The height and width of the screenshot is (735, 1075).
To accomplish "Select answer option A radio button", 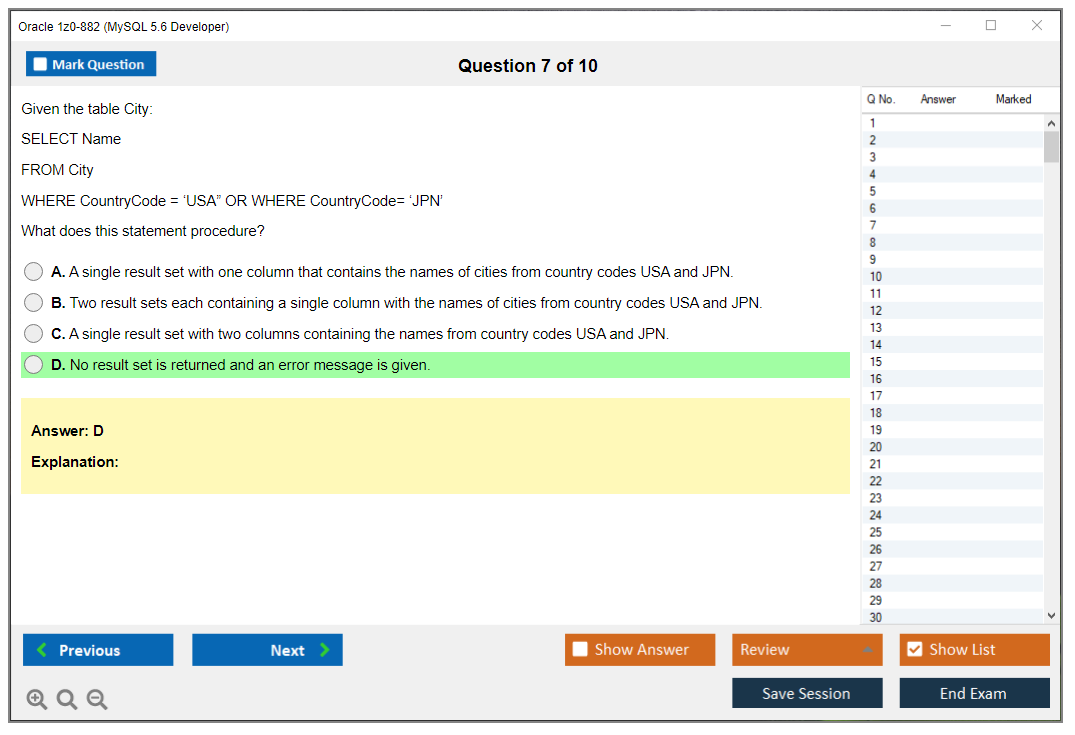I will (33, 271).
